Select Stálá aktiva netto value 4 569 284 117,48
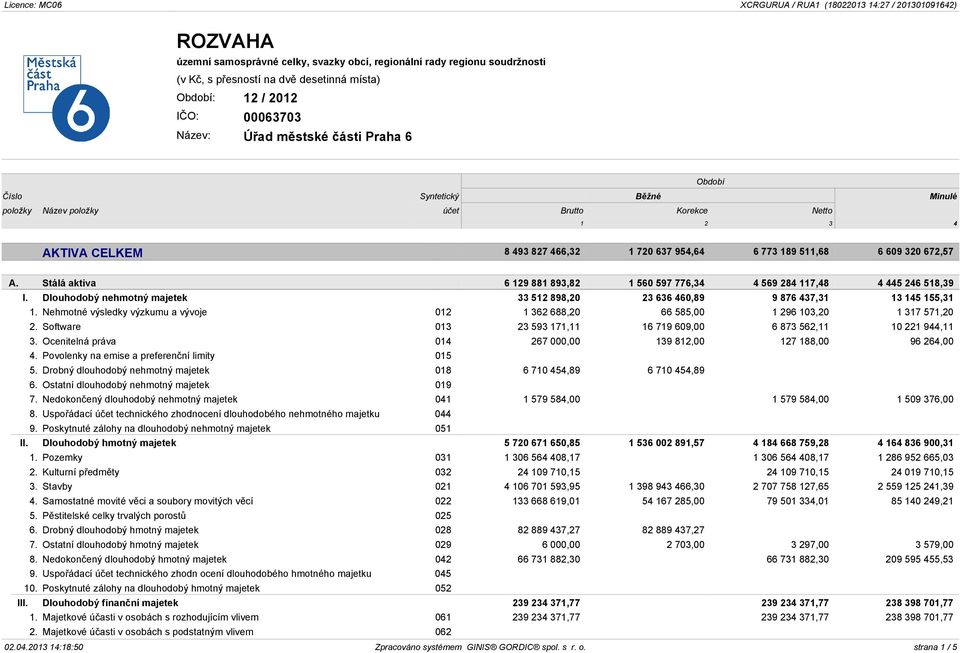 pyautogui.click(x=791, y=283)
